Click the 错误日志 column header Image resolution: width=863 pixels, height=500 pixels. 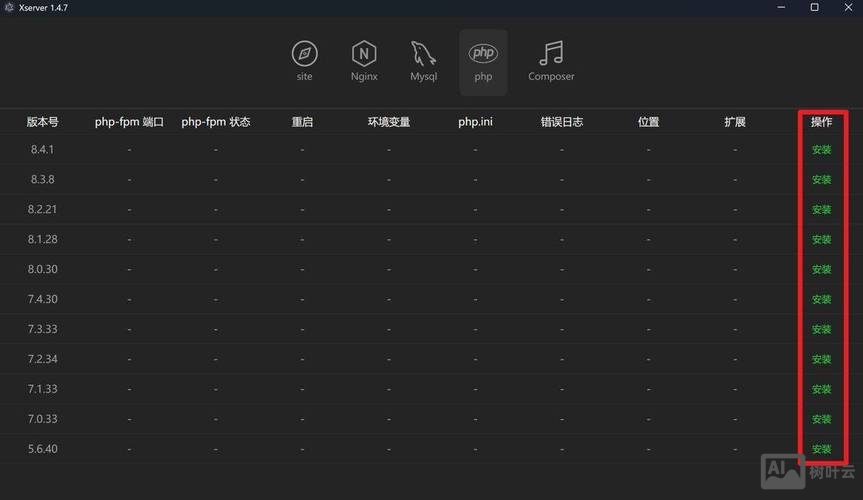tap(561, 122)
